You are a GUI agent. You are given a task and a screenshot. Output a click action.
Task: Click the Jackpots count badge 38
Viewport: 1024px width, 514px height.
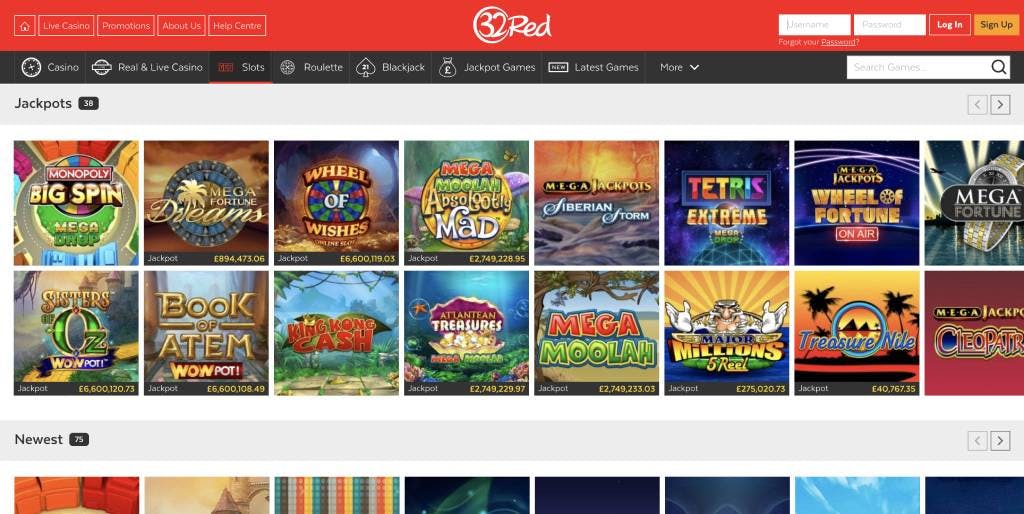[88, 103]
